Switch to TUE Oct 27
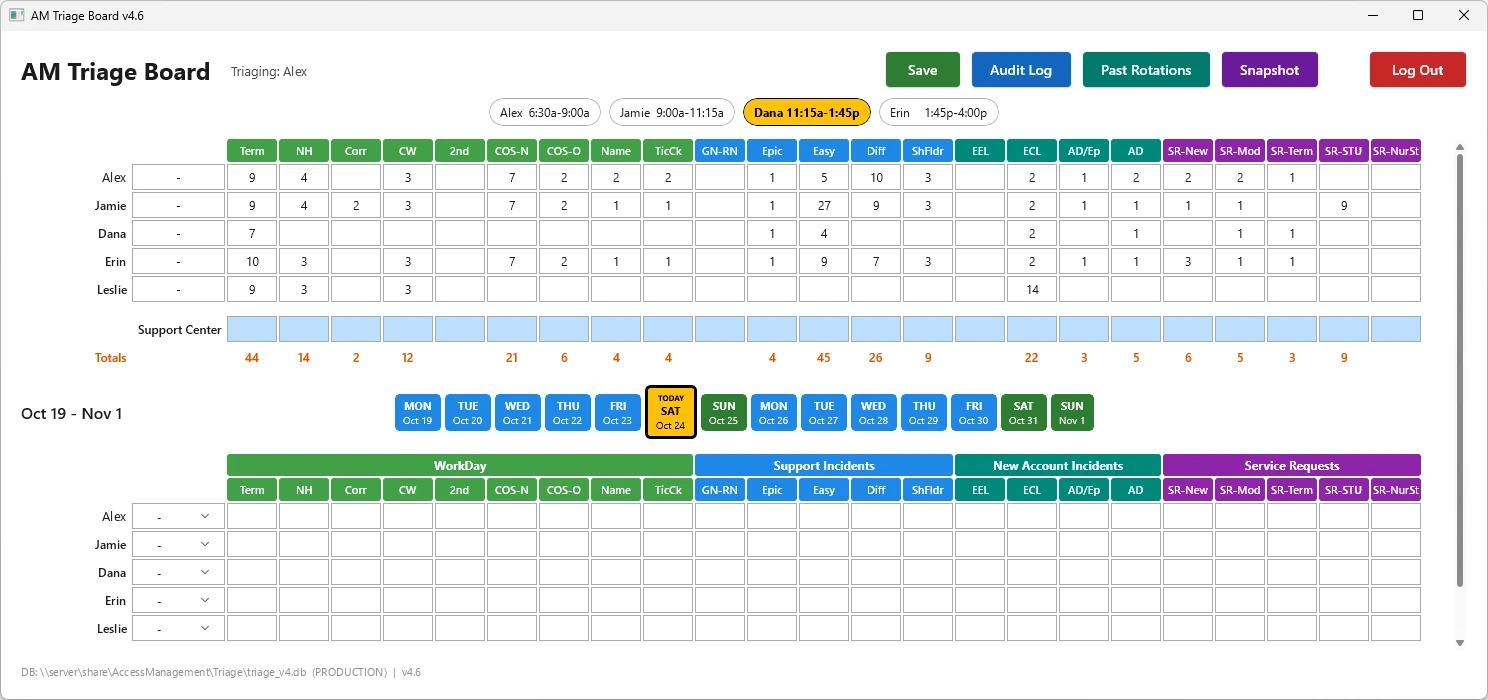Image resolution: width=1488 pixels, height=700 pixels. (824, 412)
